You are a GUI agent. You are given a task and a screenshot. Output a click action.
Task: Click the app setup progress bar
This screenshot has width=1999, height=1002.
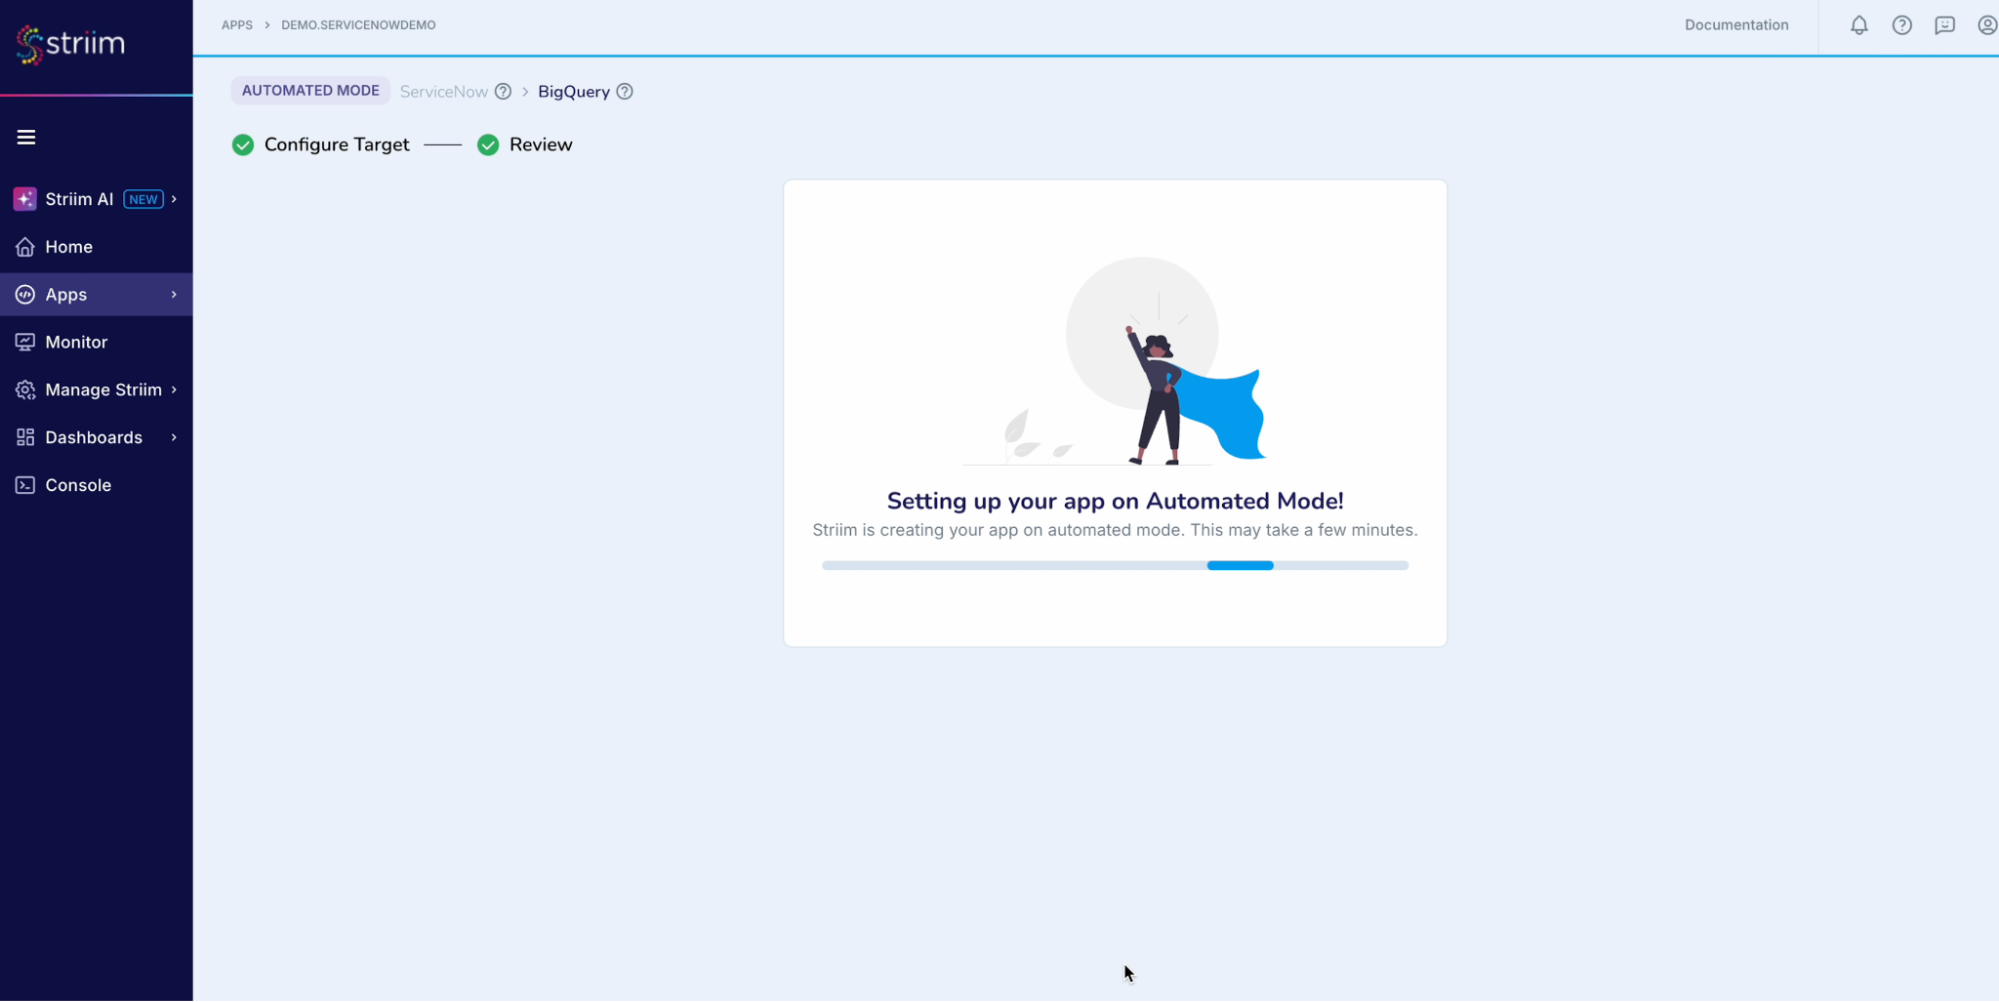(x=1115, y=565)
